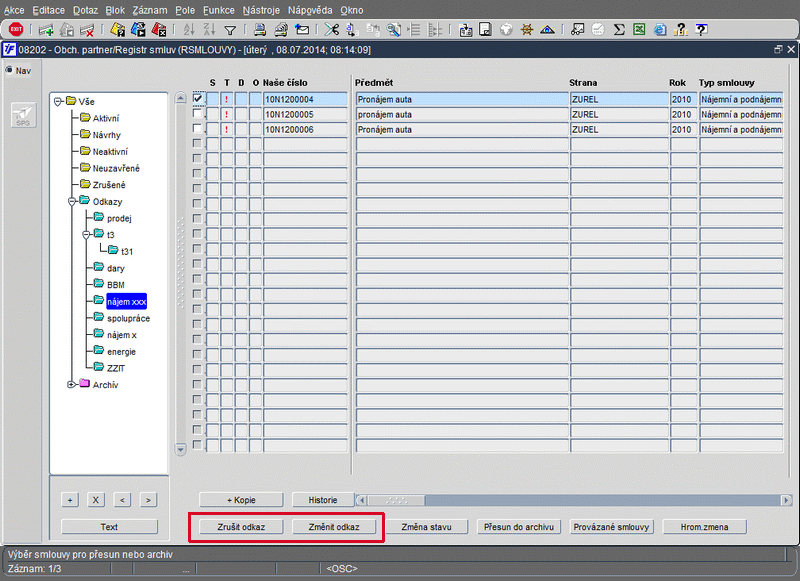
Task: Click the printer icon
Action: tap(260, 30)
